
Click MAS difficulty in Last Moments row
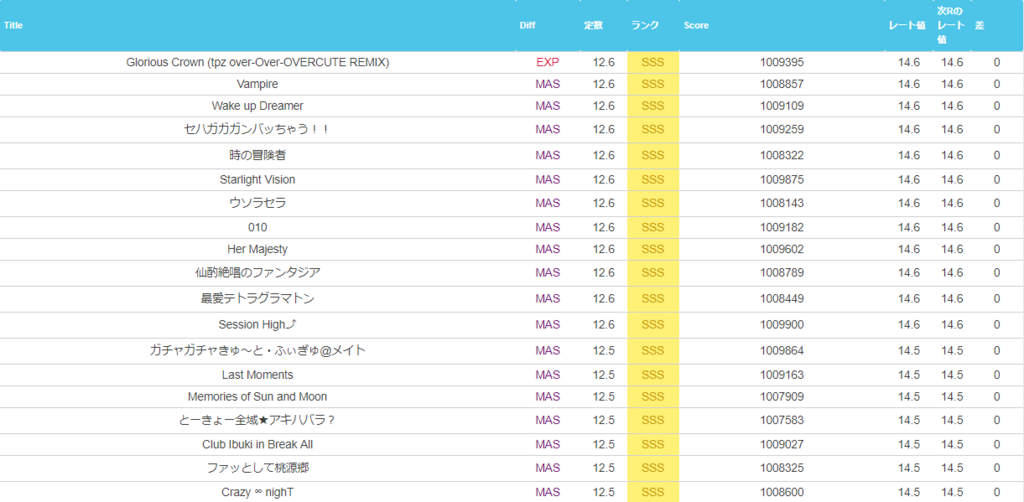[548, 375]
